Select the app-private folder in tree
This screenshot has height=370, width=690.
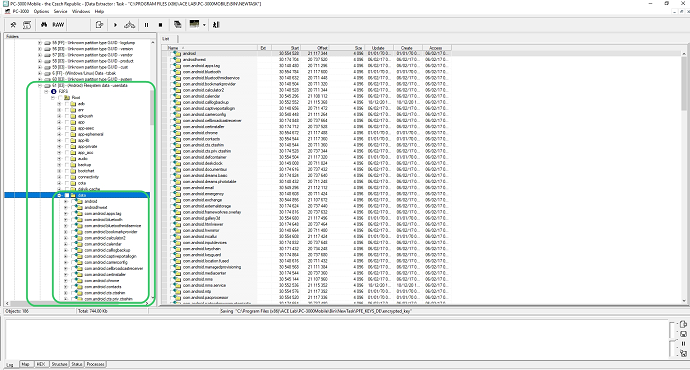88,147
